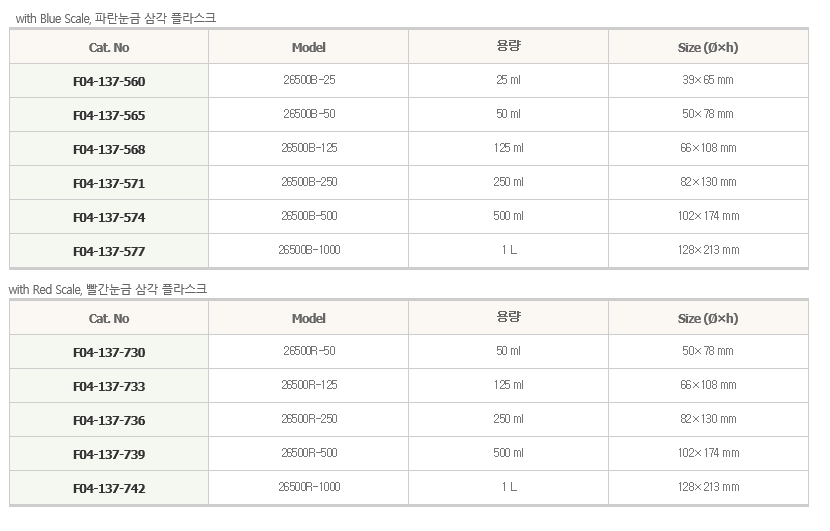
Task: Select catalog number F04-137-571
Action: pyautogui.click(x=109, y=183)
